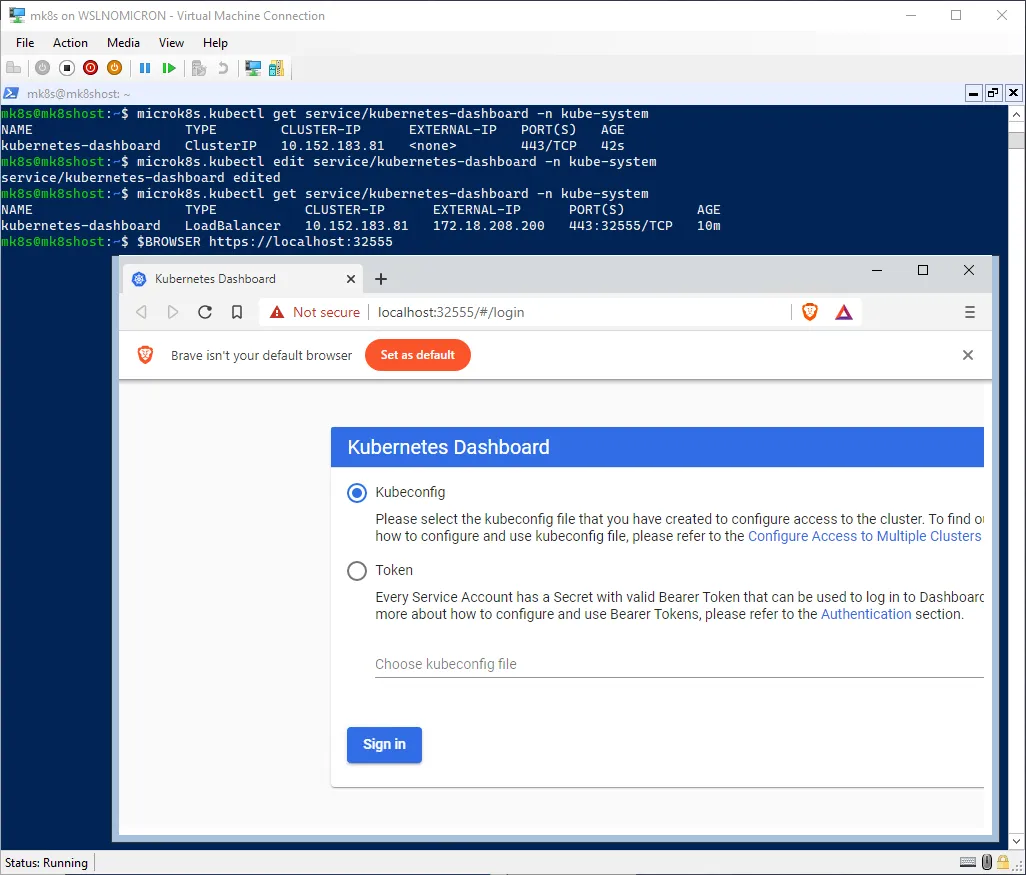
Task: Select the Kubeconfig radio option
Action: 357,493
